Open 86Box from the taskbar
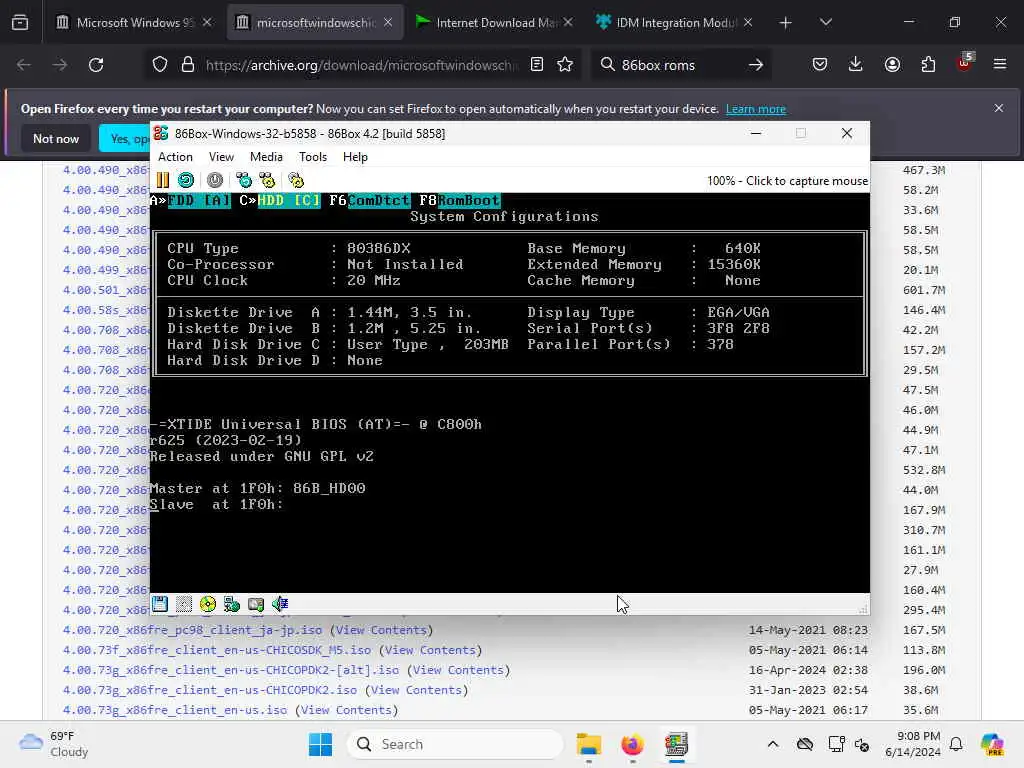 tap(677, 744)
